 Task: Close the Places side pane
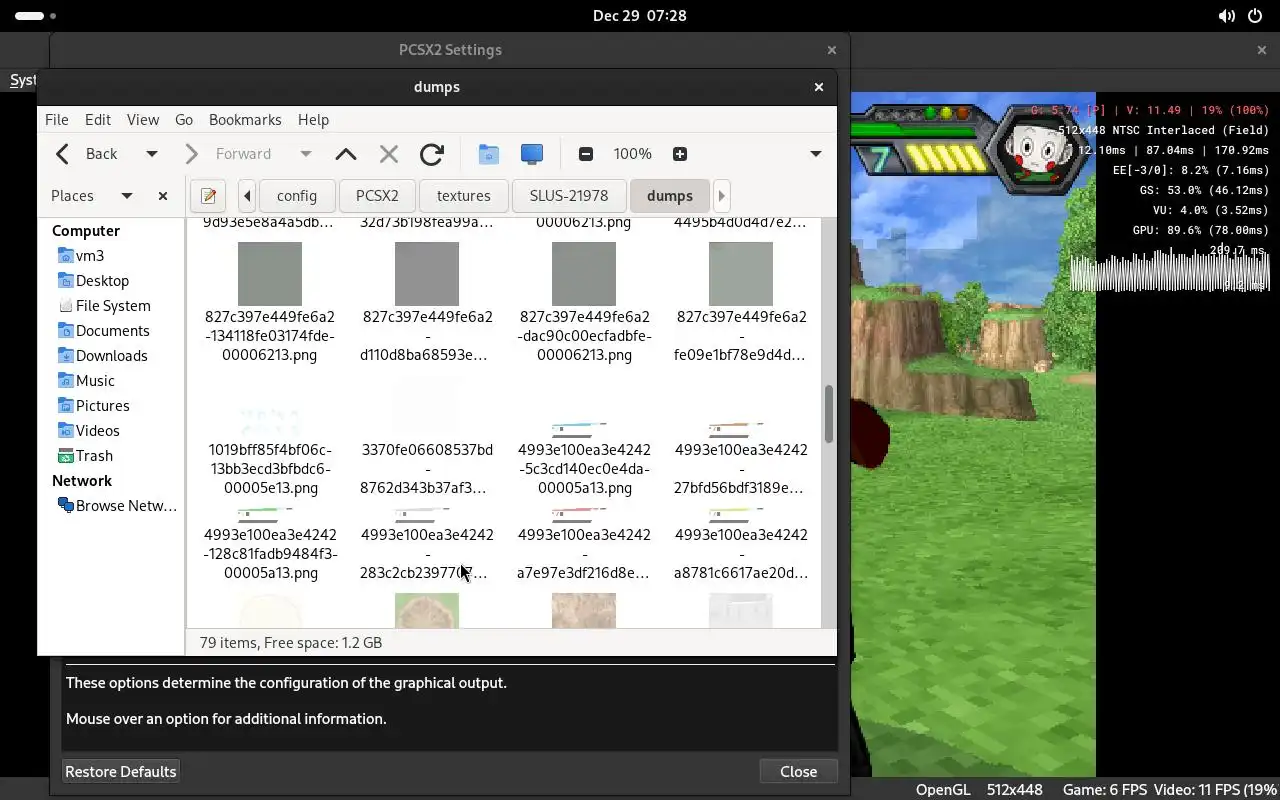163,196
